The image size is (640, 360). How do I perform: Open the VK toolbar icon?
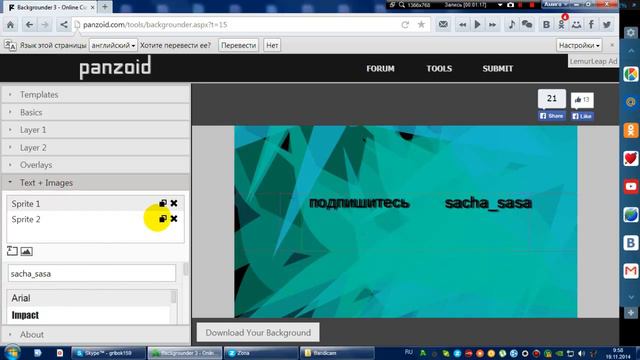pos(546,25)
